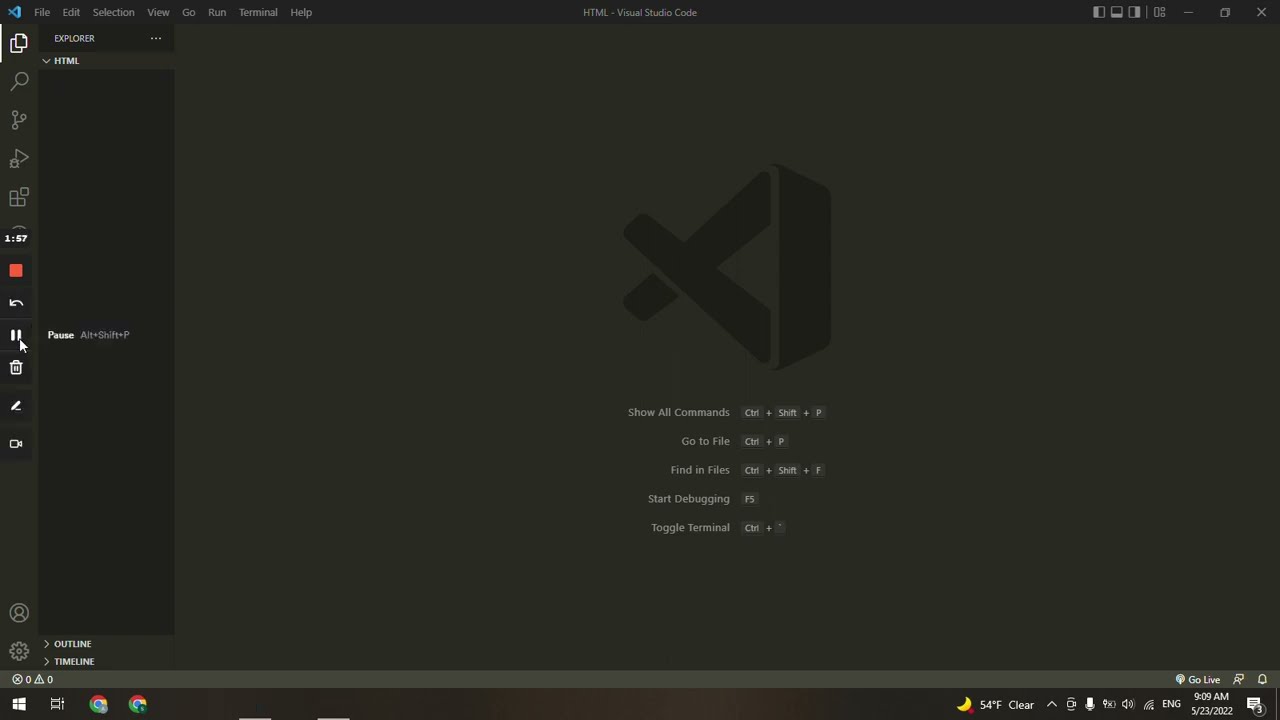Open the Windows Start menu
This screenshot has width=1280, height=720.
pyautogui.click(x=19, y=705)
